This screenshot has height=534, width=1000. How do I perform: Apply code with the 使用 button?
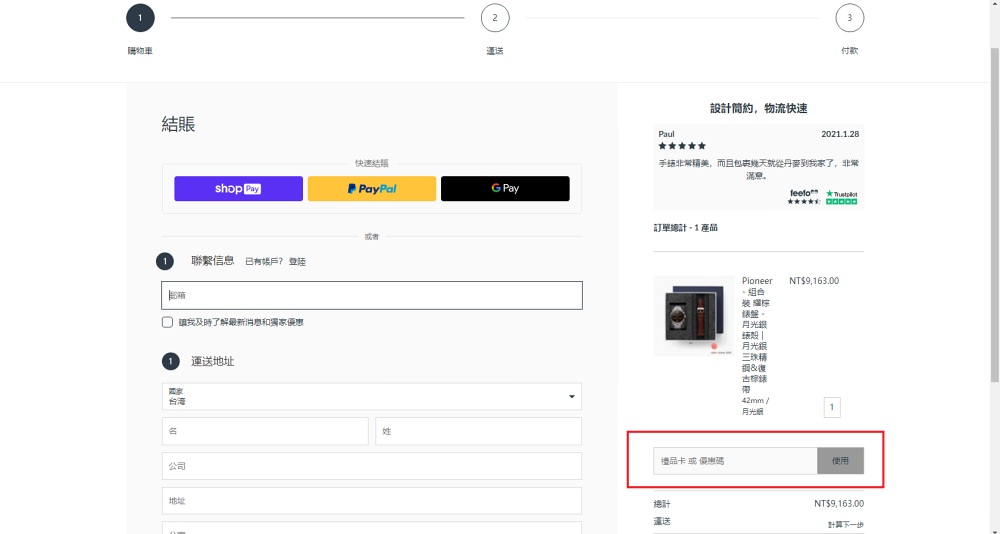coord(841,461)
